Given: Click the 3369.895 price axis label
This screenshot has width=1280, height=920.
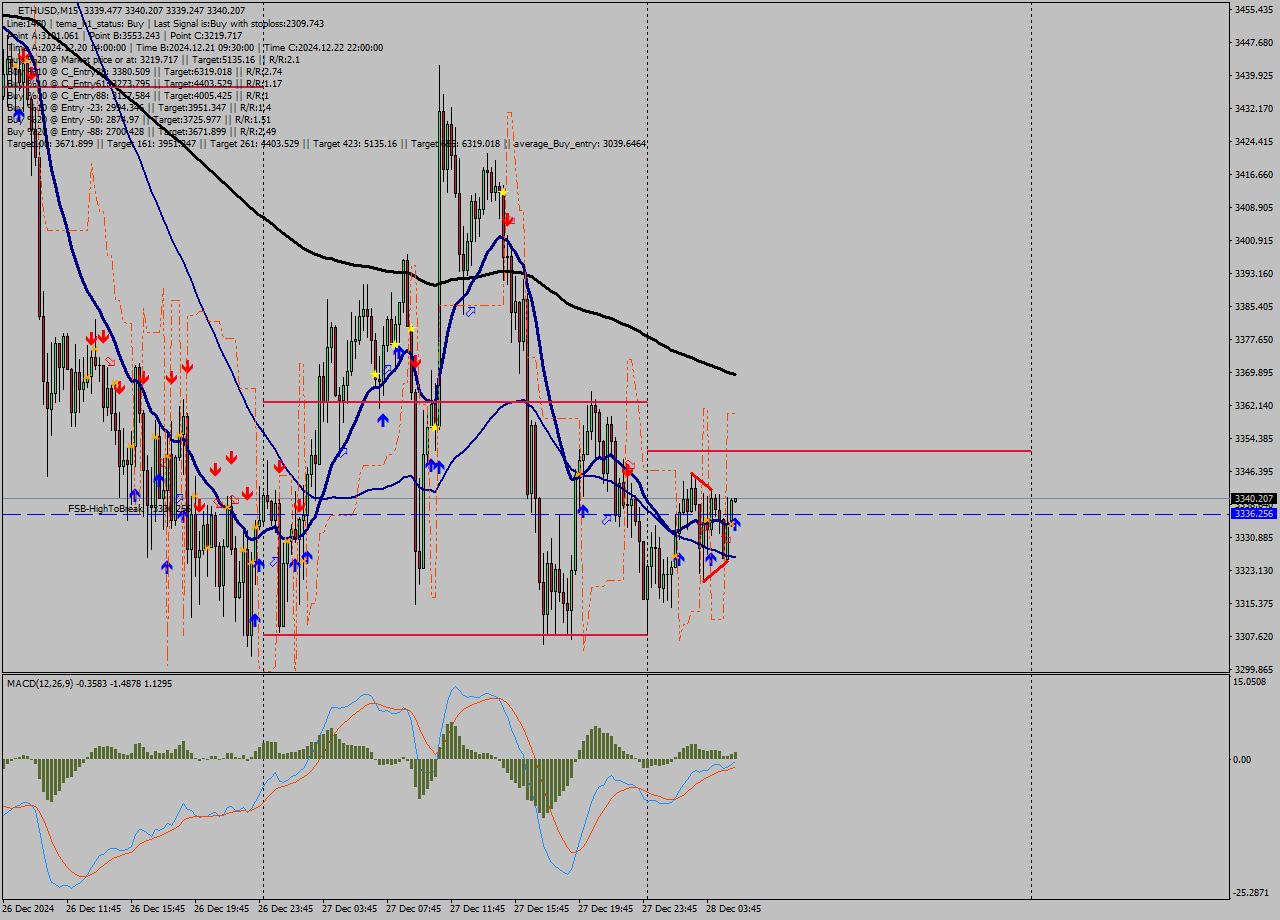Looking at the screenshot, I should click(1254, 372).
